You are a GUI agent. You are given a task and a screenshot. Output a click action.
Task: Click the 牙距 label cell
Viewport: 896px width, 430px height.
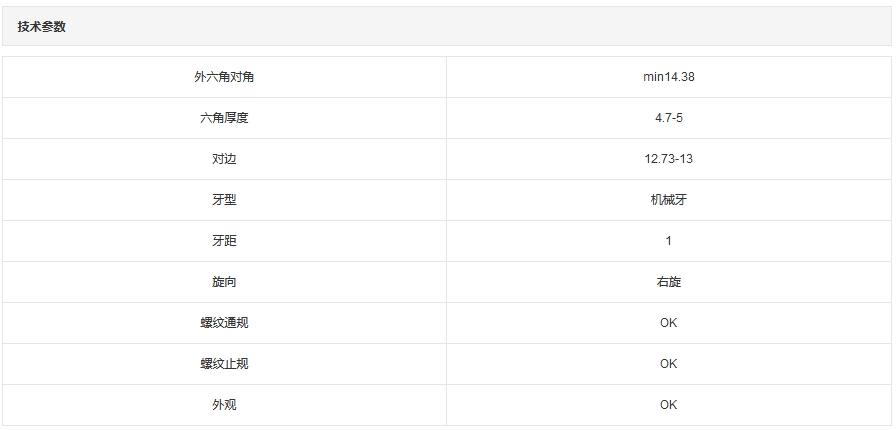224,241
